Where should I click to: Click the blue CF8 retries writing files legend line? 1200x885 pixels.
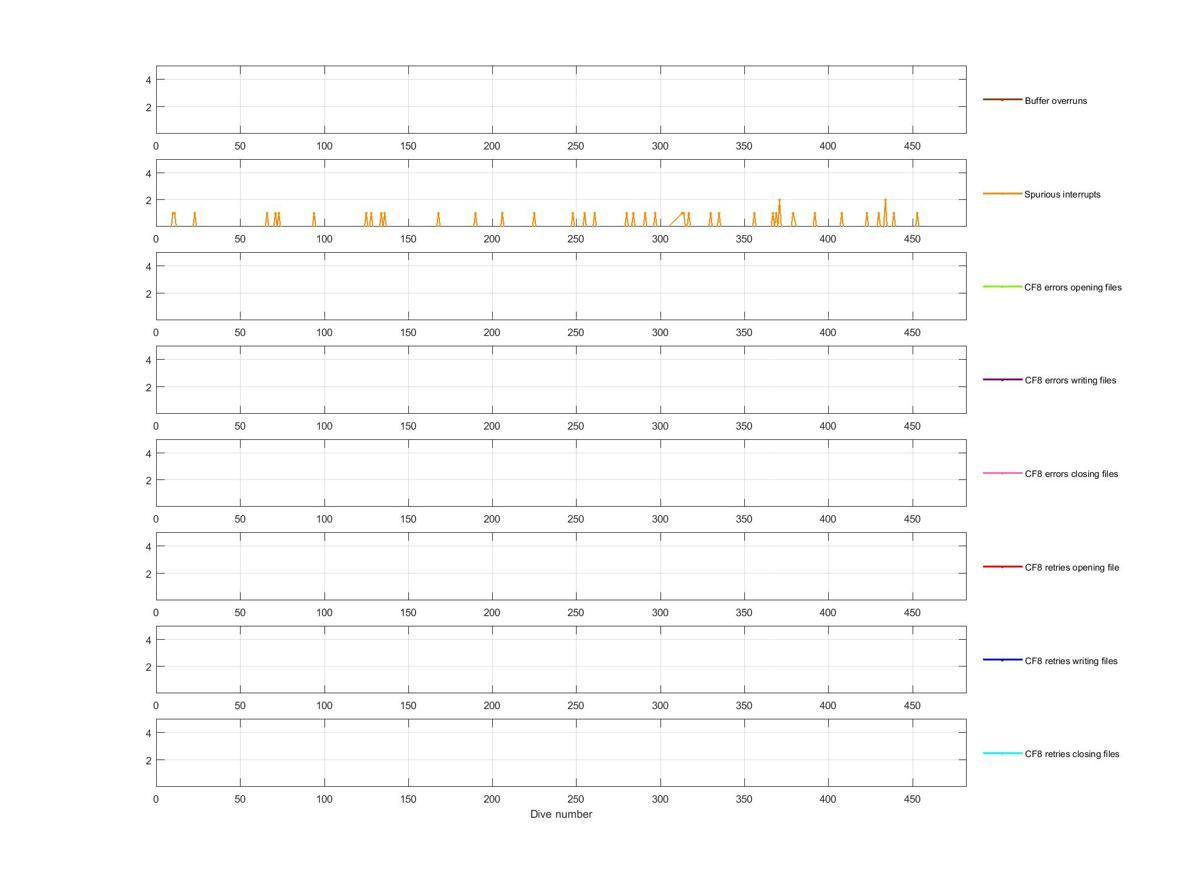1002,660
